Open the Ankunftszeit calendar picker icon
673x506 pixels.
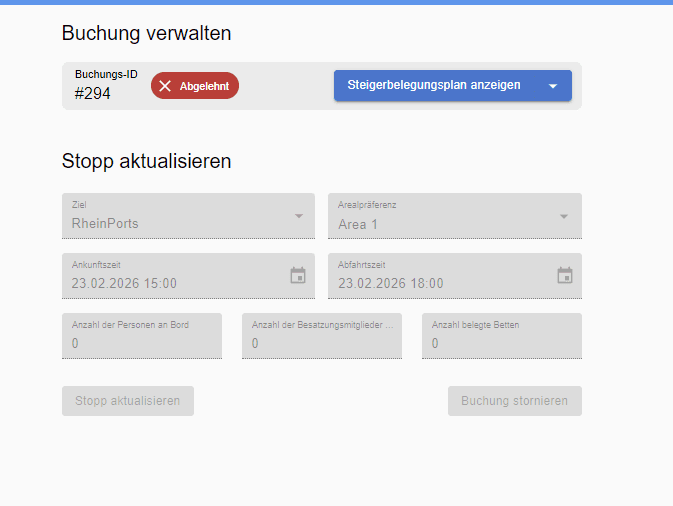point(298,275)
